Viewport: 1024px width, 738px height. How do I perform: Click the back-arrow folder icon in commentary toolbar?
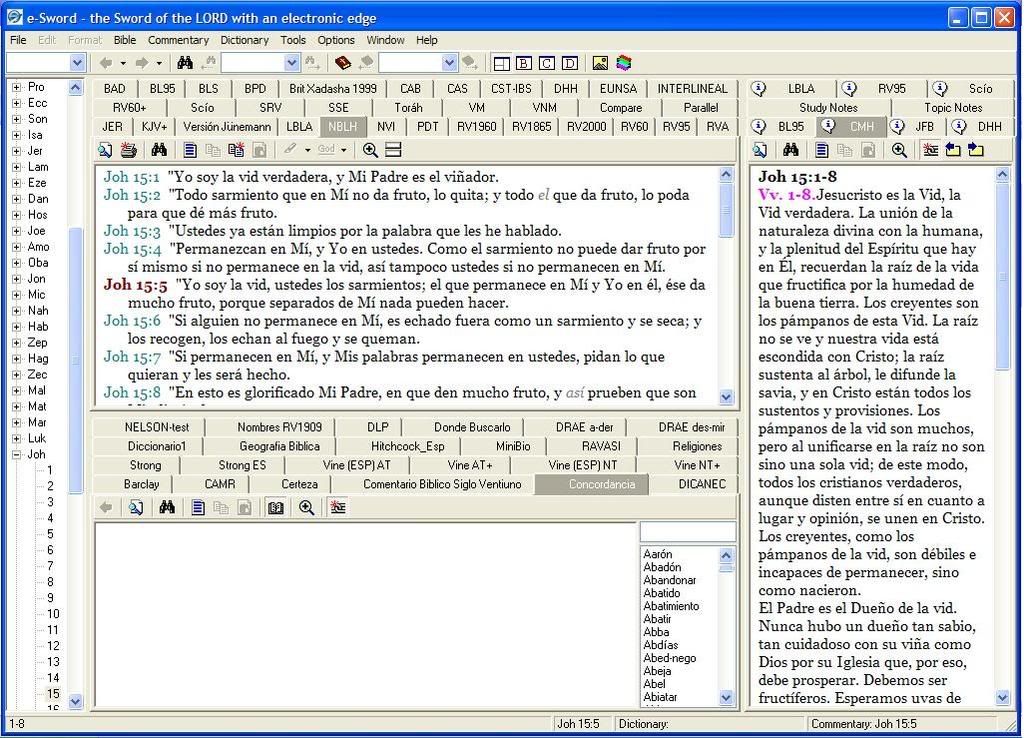click(953, 150)
